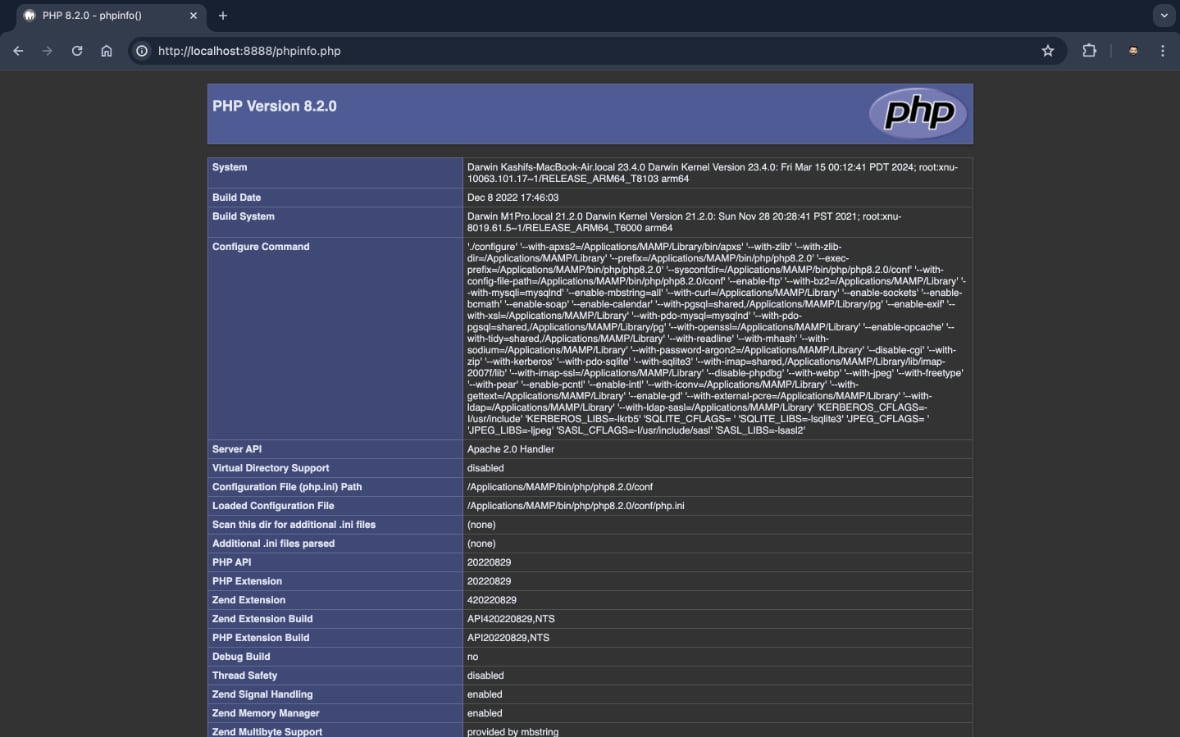The height and width of the screenshot is (737, 1180).
Task: Click the Build Date label
Action: [x=236, y=197]
